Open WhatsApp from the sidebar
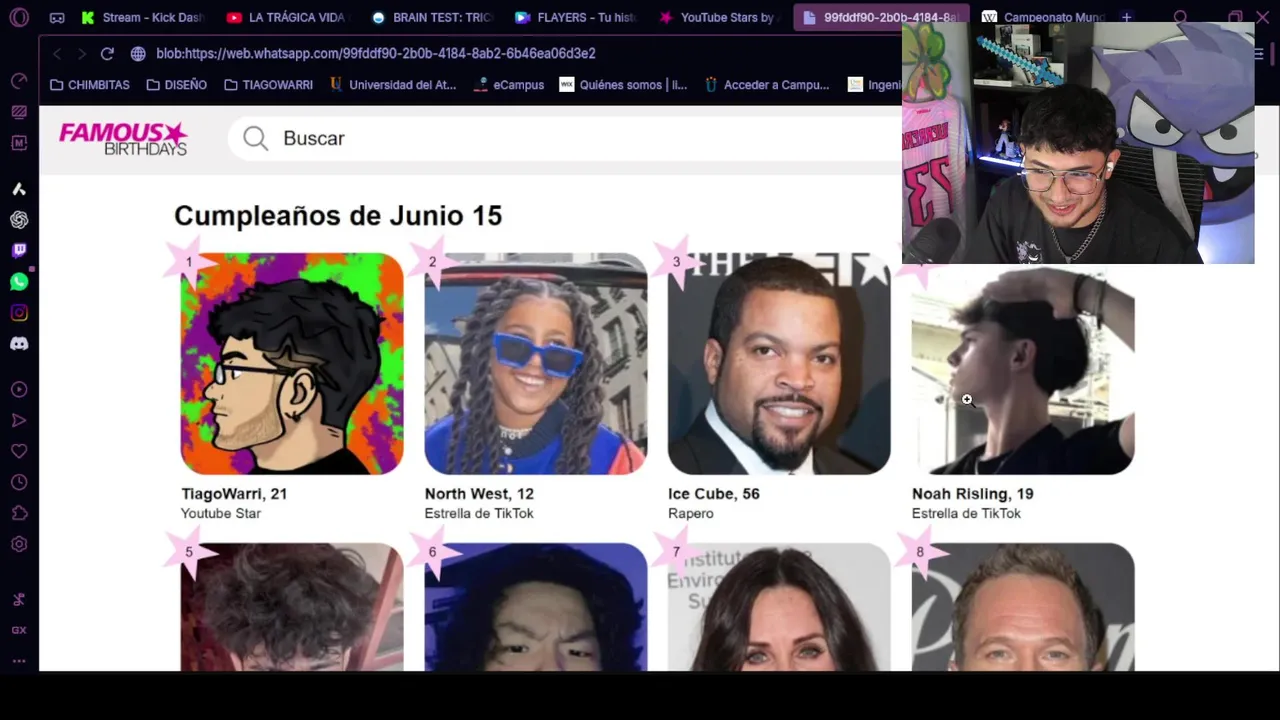This screenshot has height=720, width=1280. 19,282
